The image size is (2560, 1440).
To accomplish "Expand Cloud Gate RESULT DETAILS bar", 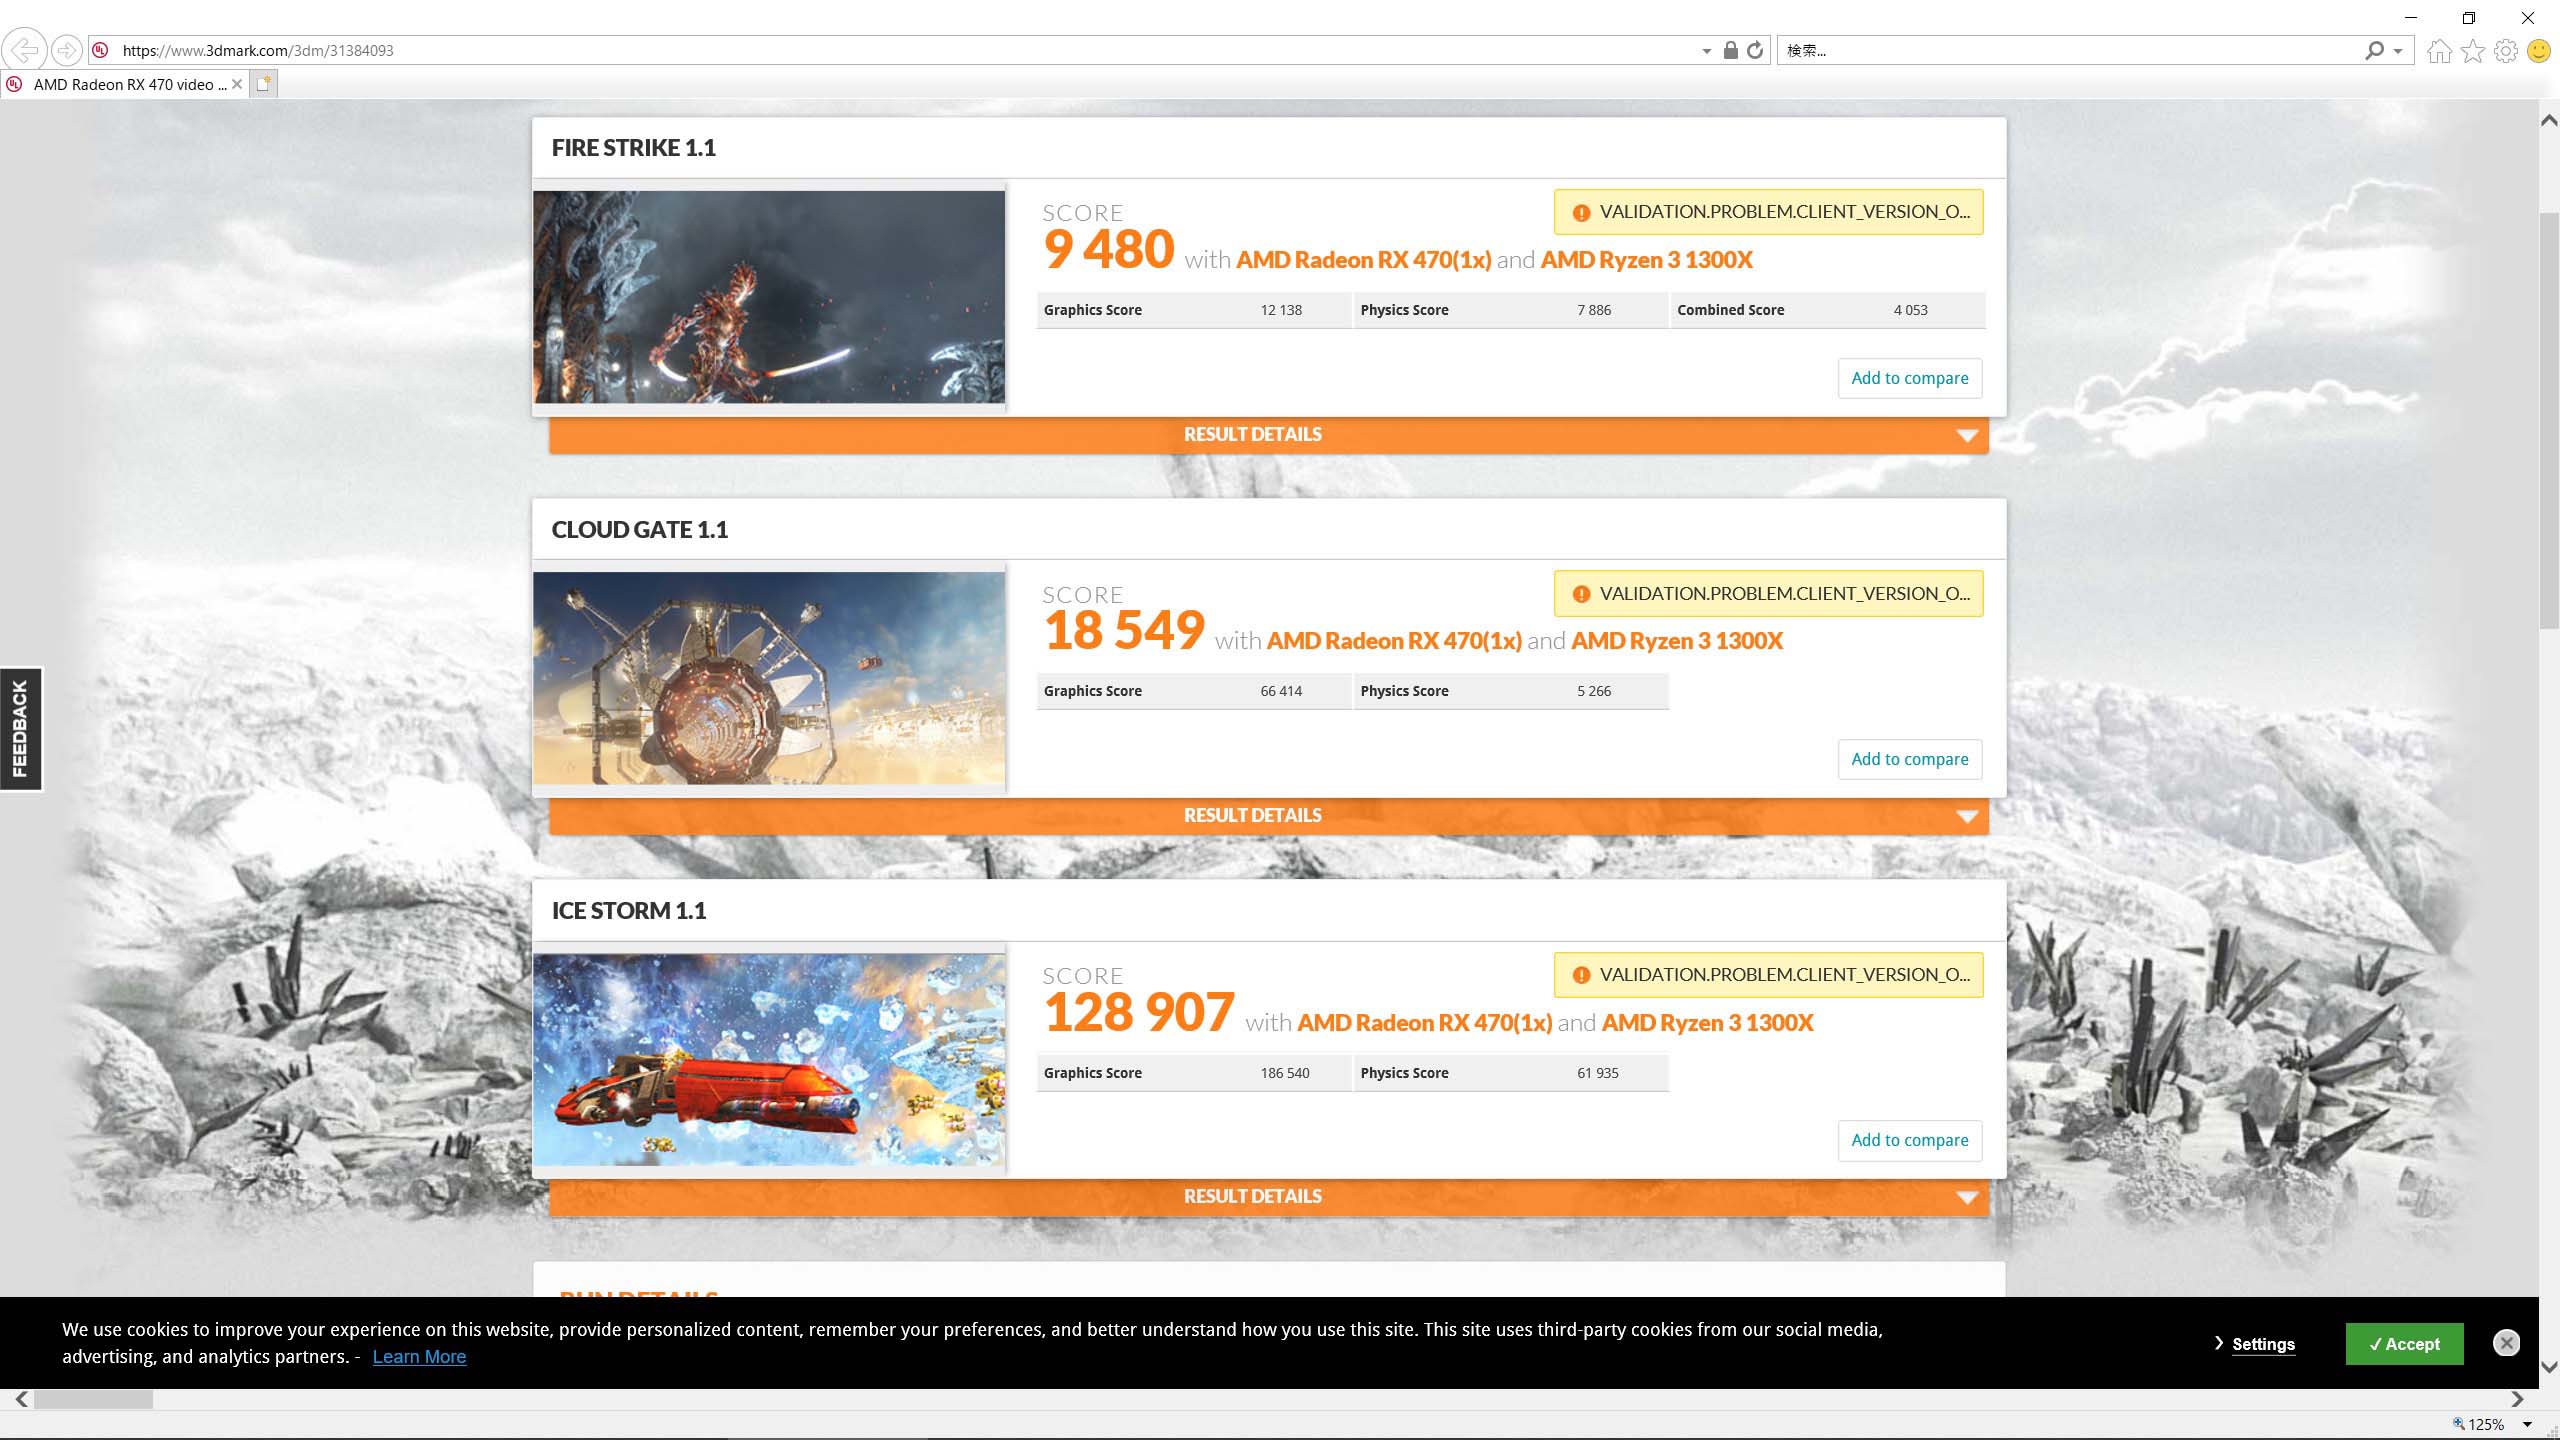I will (x=1268, y=816).
